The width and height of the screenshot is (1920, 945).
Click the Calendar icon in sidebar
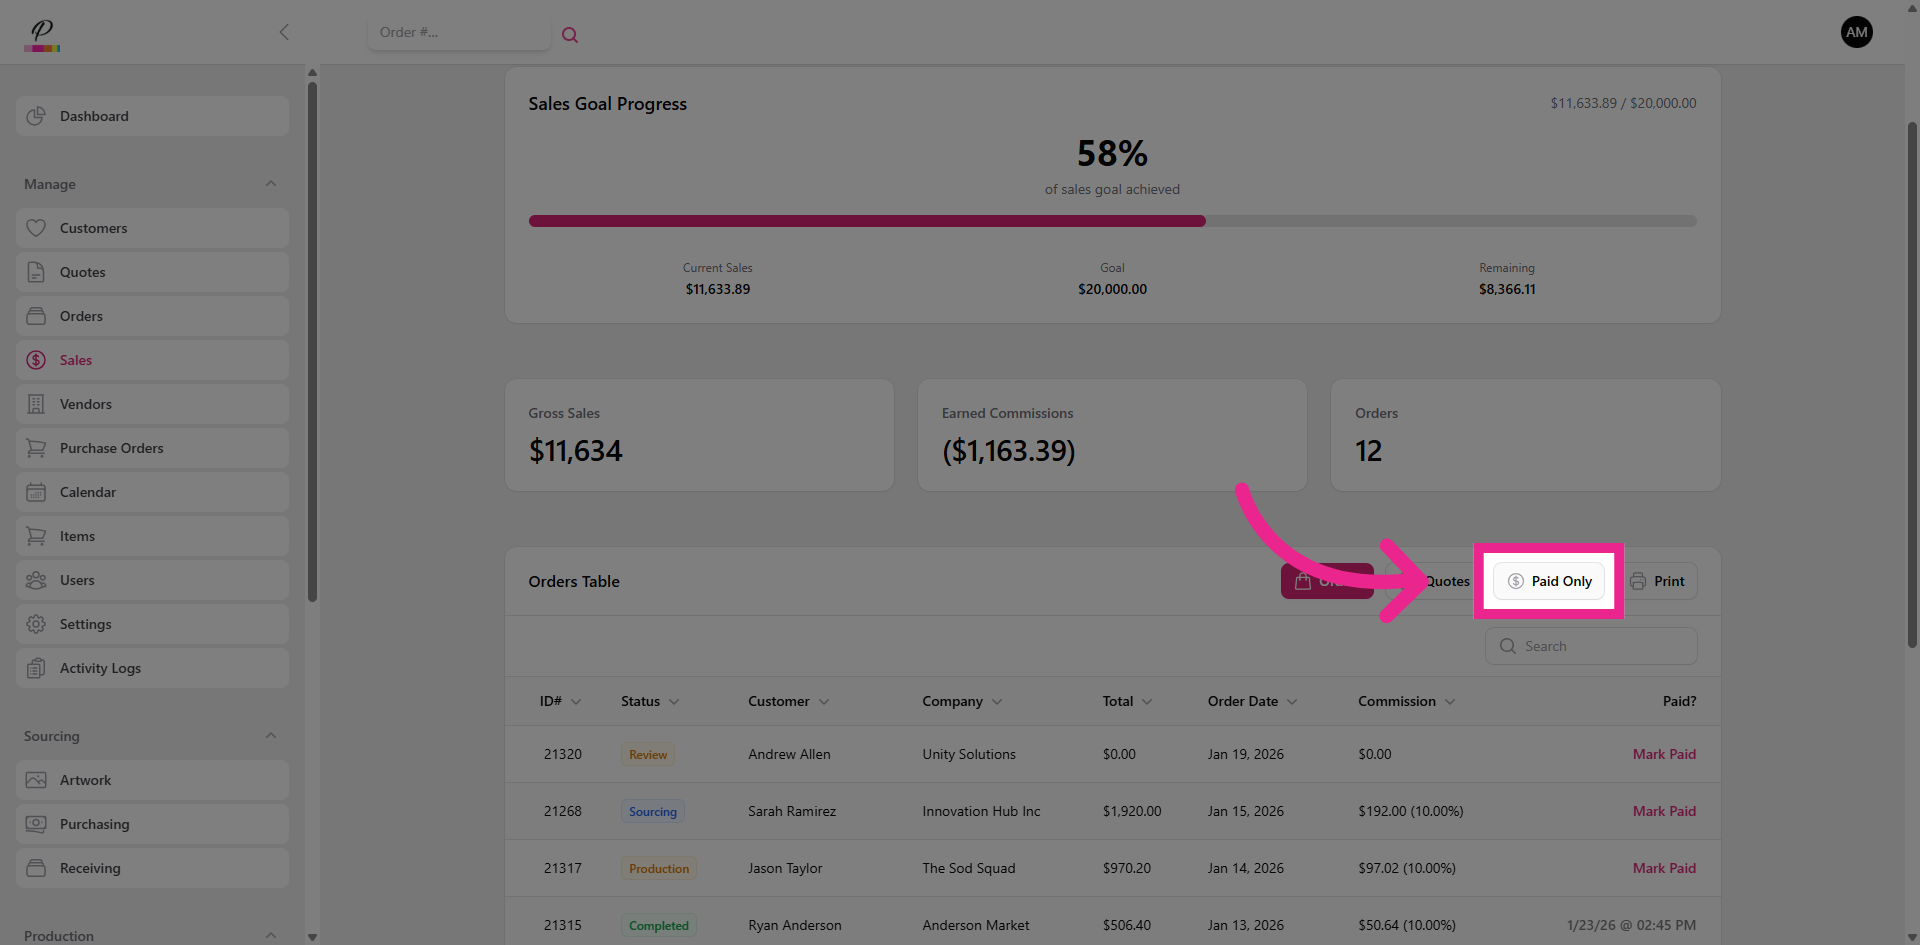36,492
